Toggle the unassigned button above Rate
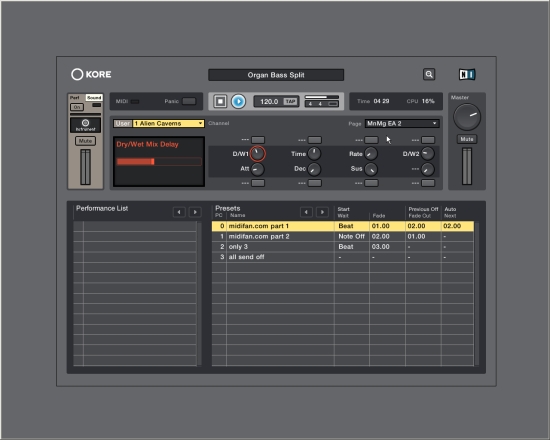Image resolution: width=550 pixels, height=440 pixels. (371, 140)
